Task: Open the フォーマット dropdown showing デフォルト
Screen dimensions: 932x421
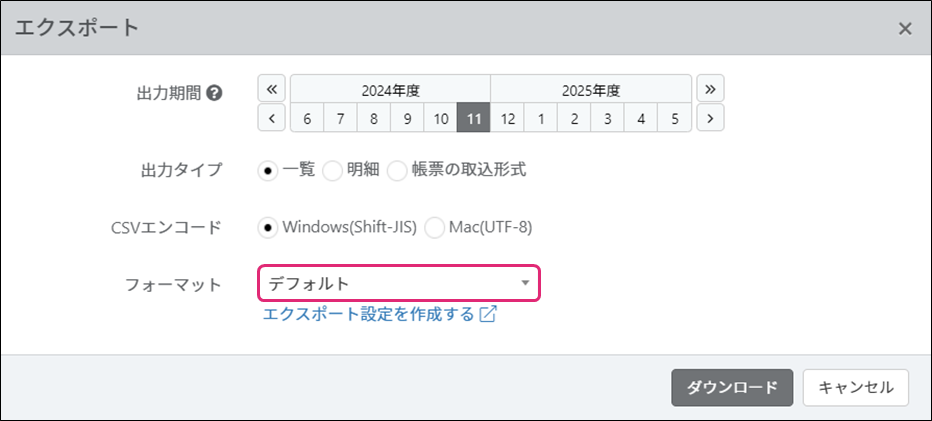Action: pyautogui.click(x=399, y=284)
